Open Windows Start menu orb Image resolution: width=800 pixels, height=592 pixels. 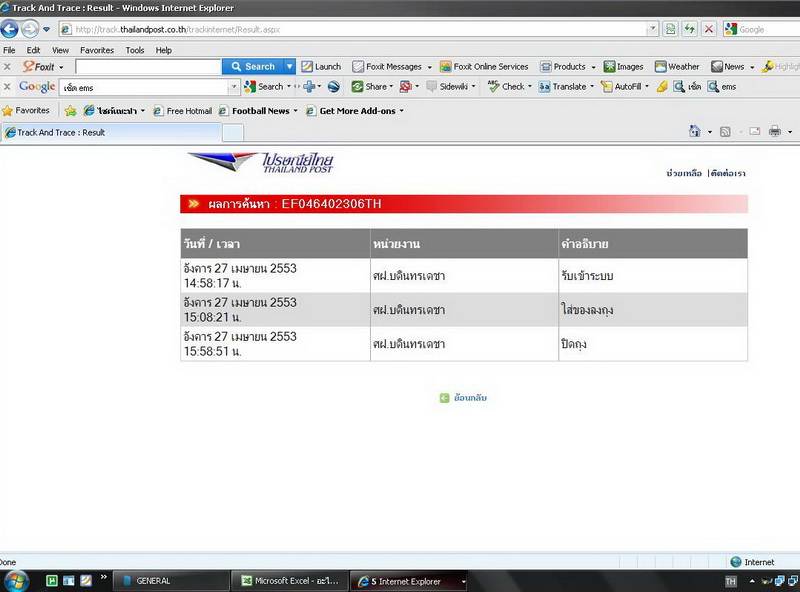tap(18, 580)
